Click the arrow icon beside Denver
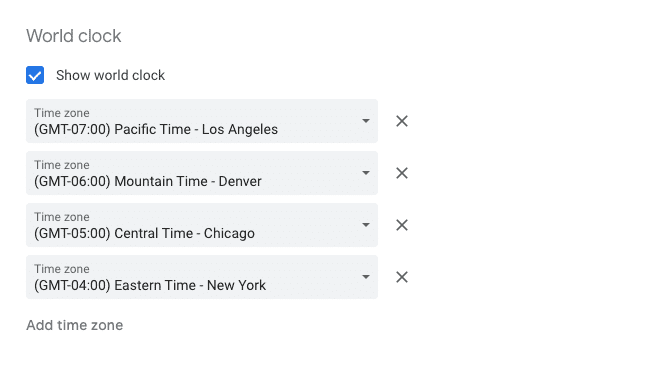The width and height of the screenshot is (647, 369). 366,173
